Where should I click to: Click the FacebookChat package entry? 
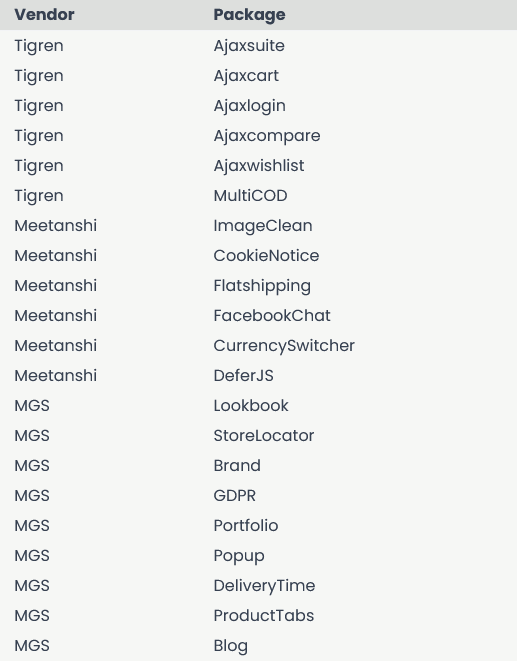click(x=272, y=315)
